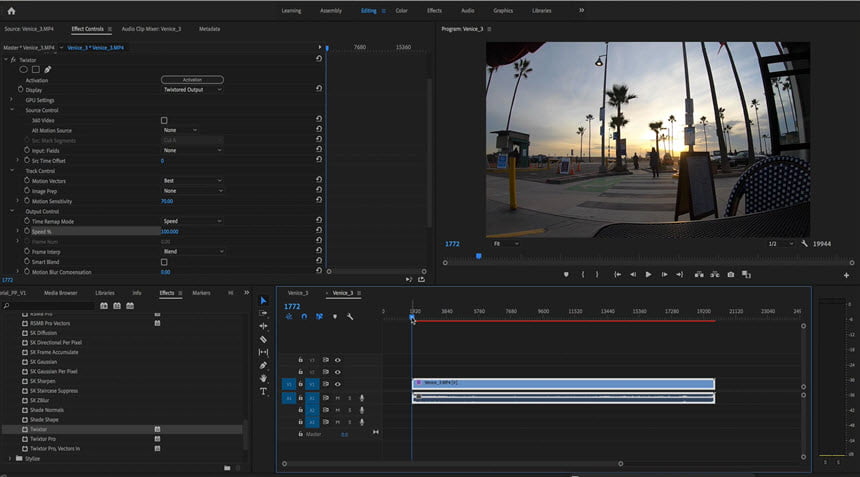Open the Motion Vectors Best dropdown
Viewport: 860px width, 477px height.
pos(192,180)
